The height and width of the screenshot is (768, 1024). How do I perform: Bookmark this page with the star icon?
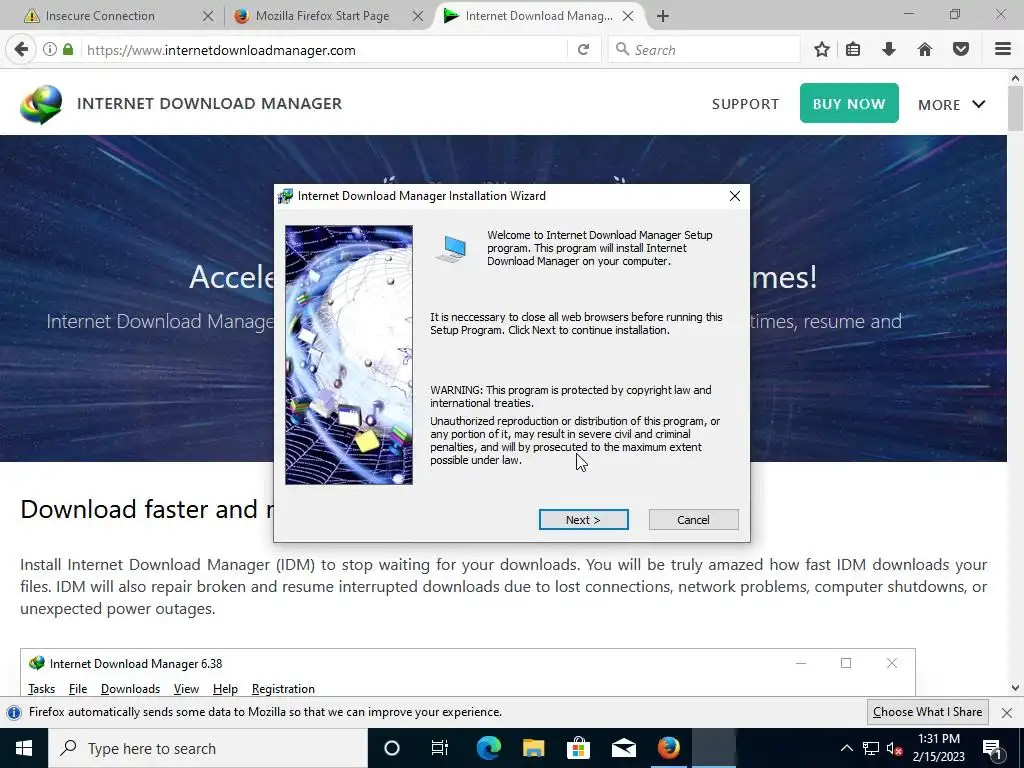tap(822, 50)
